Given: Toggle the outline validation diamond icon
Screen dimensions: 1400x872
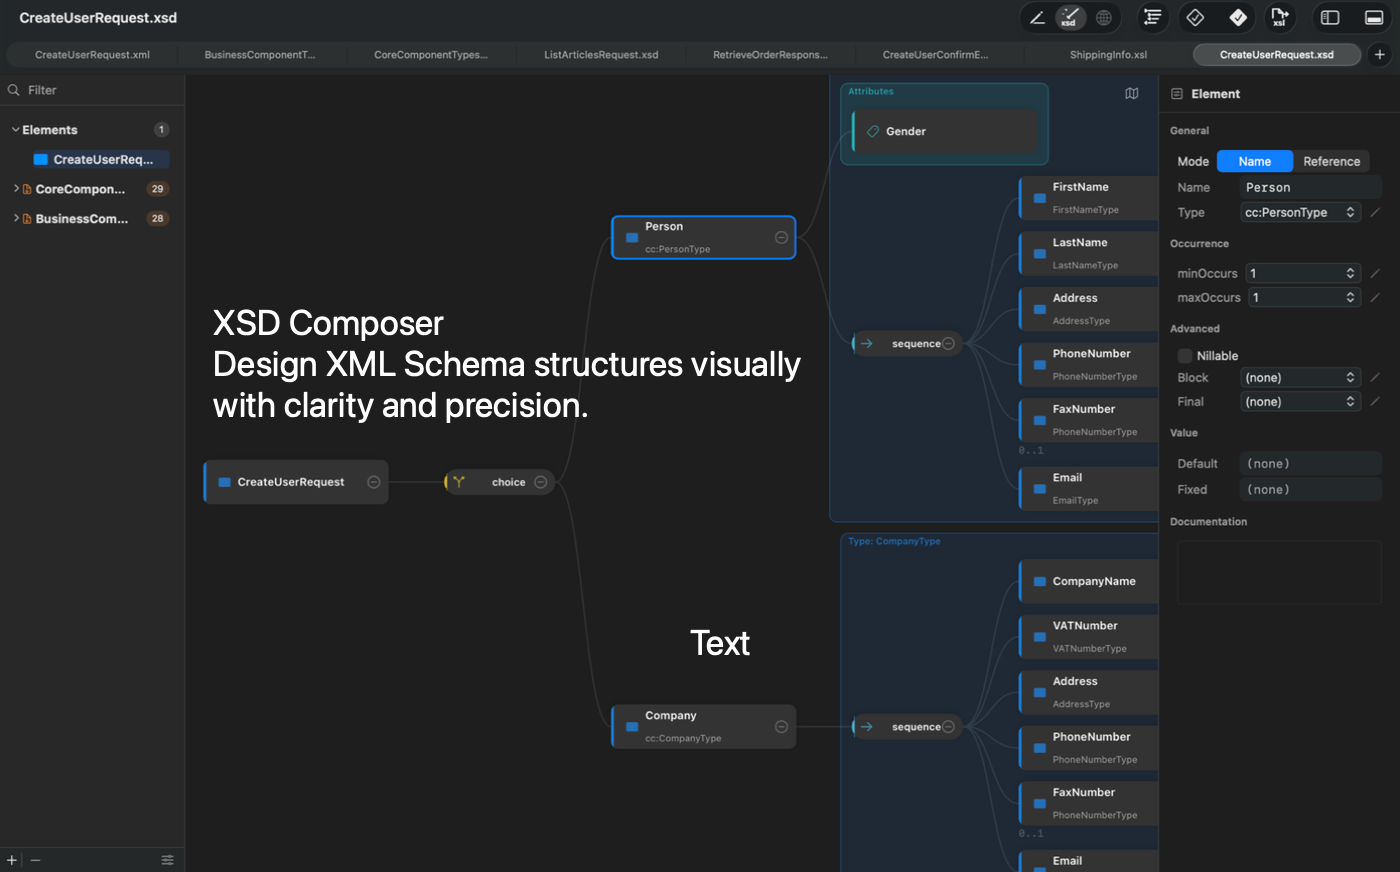Looking at the screenshot, I should click(1195, 17).
